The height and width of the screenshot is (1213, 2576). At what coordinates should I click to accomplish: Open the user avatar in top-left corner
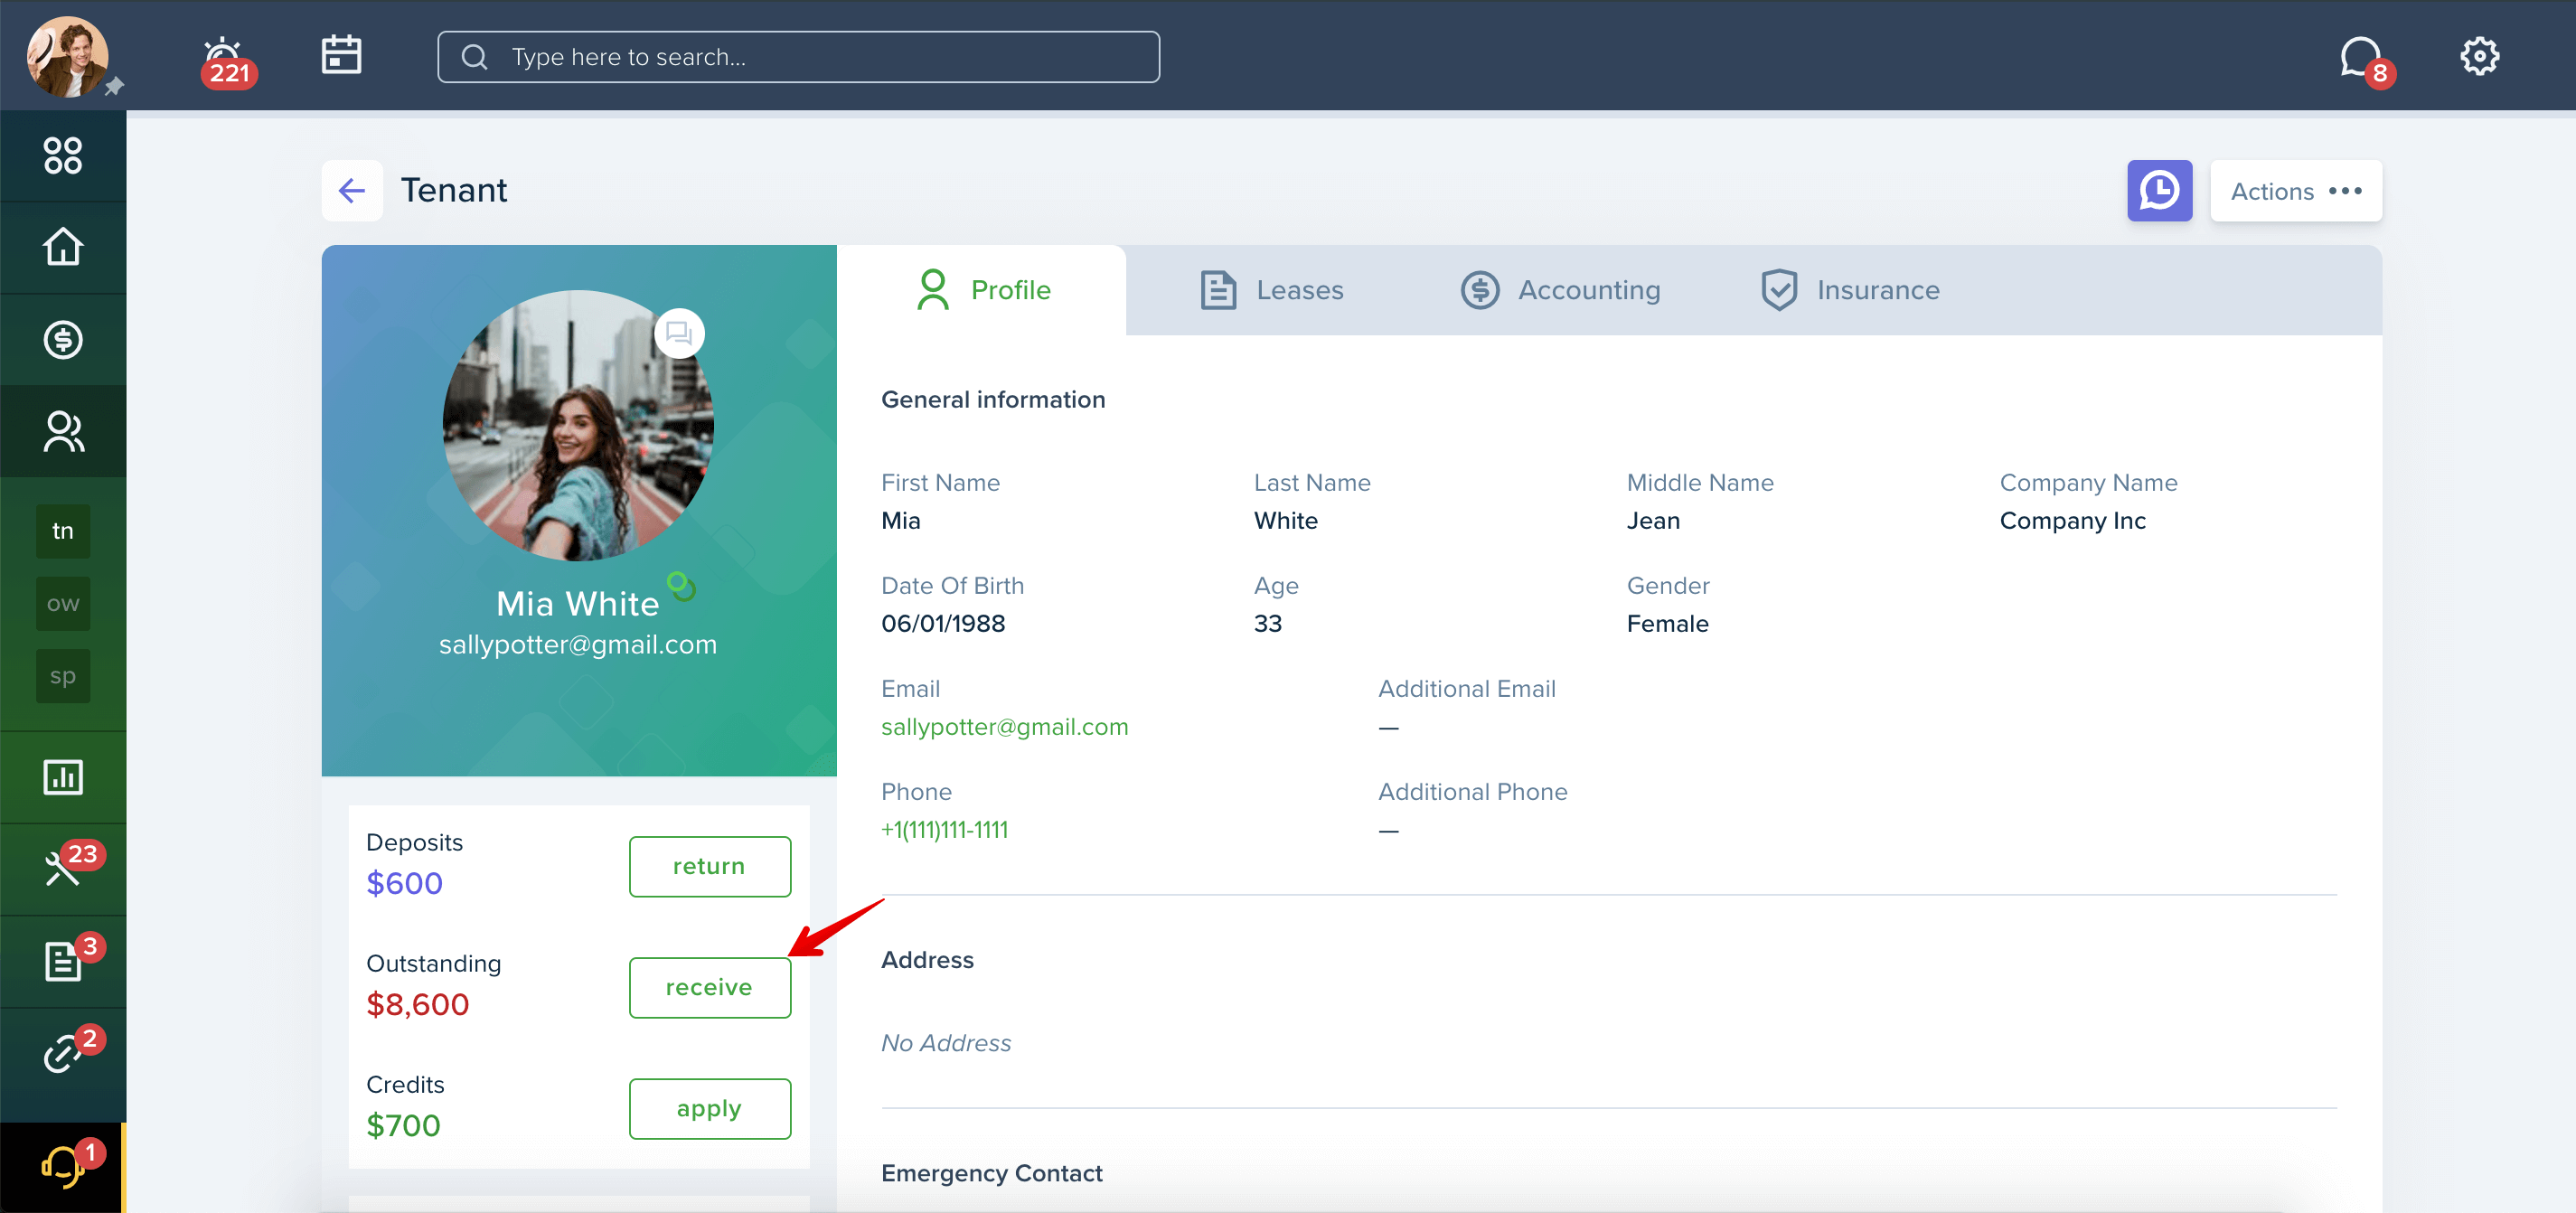pos(67,56)
